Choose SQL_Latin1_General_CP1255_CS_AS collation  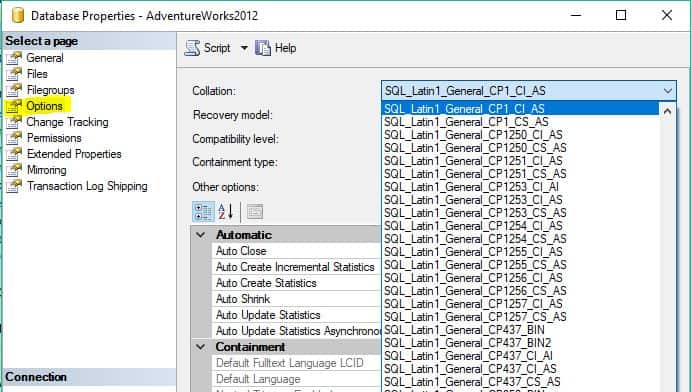[520, 265]
